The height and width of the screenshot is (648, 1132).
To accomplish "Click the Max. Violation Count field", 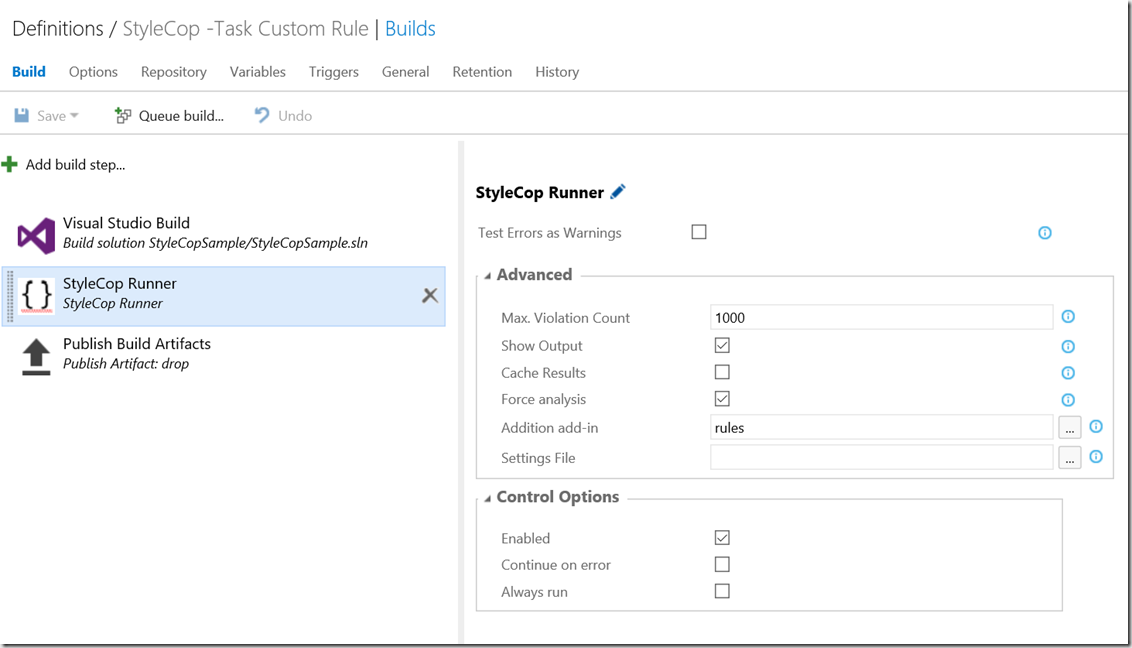I will (881, 318).
